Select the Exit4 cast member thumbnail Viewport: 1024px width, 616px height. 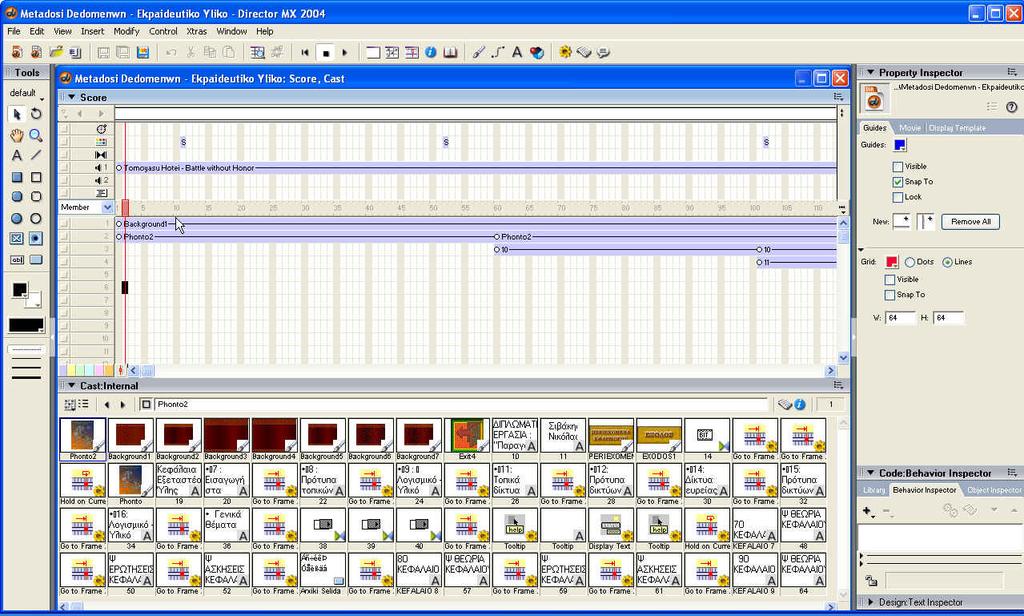pyautogui.click(x=467, y=439)
